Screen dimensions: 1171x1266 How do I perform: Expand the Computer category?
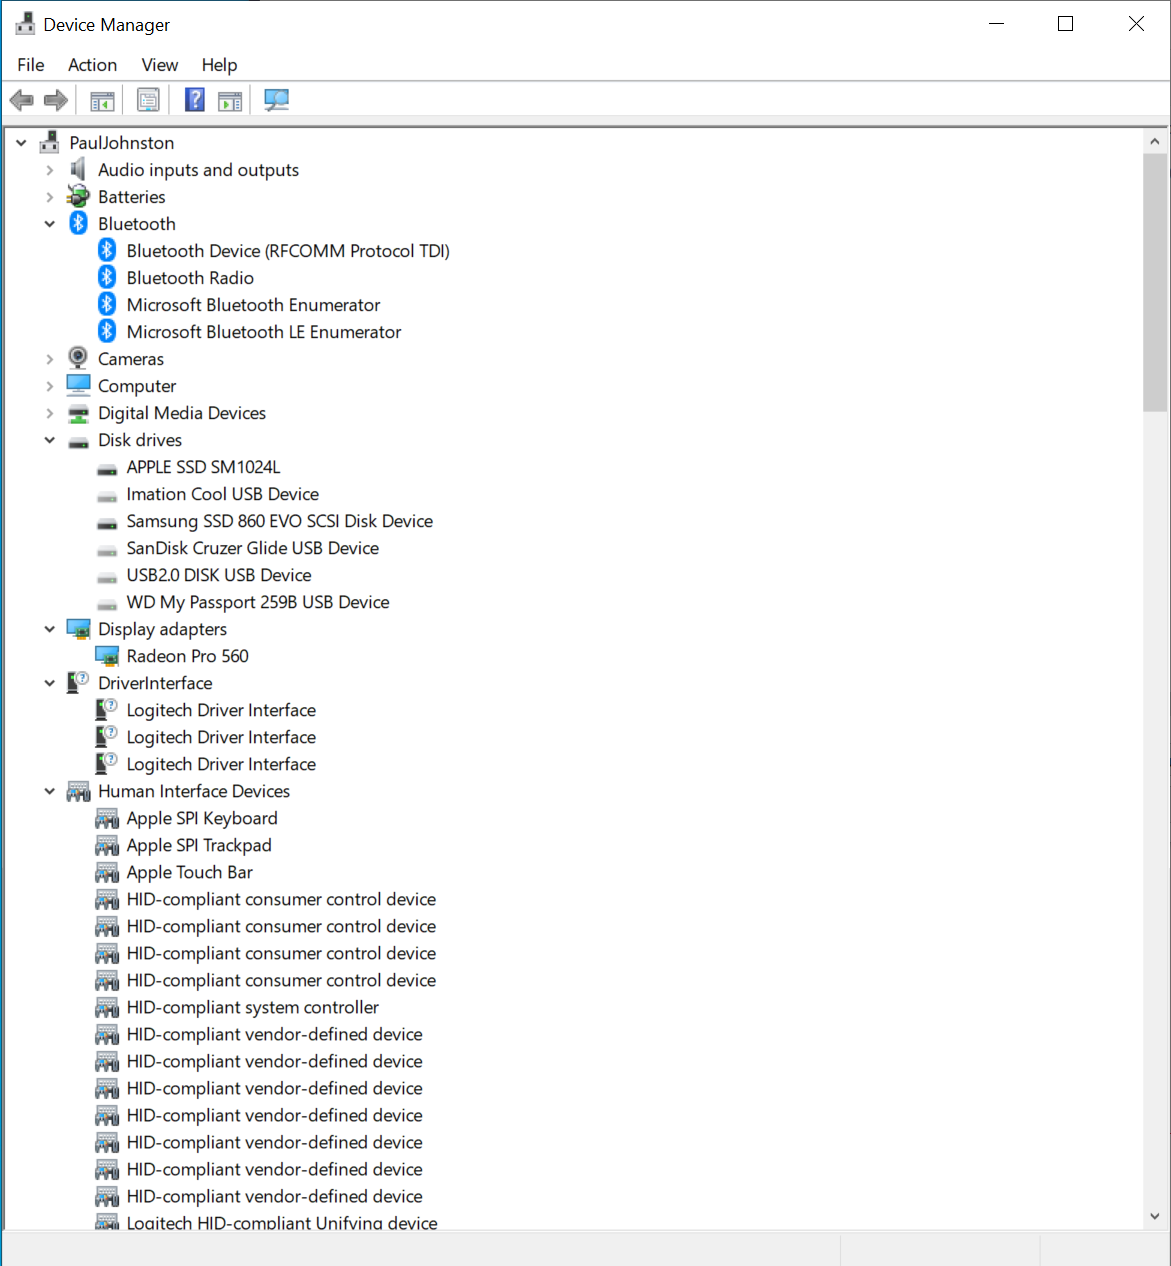click(x=50, y=386)
